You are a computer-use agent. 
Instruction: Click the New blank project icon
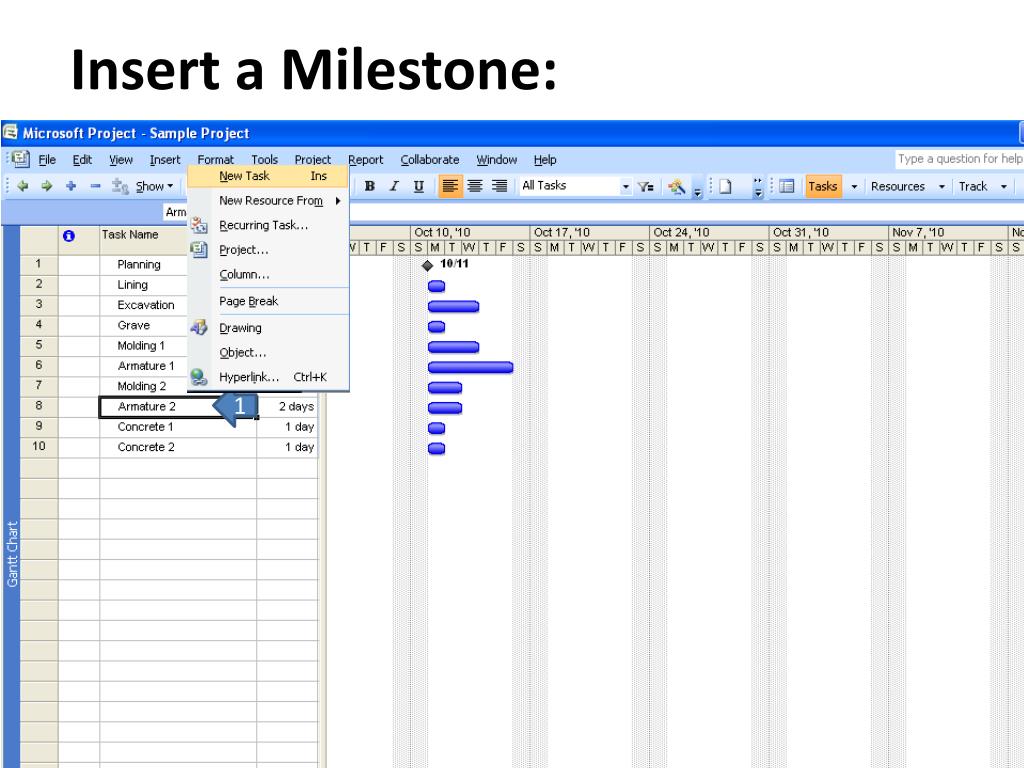(x=725, y=186)
